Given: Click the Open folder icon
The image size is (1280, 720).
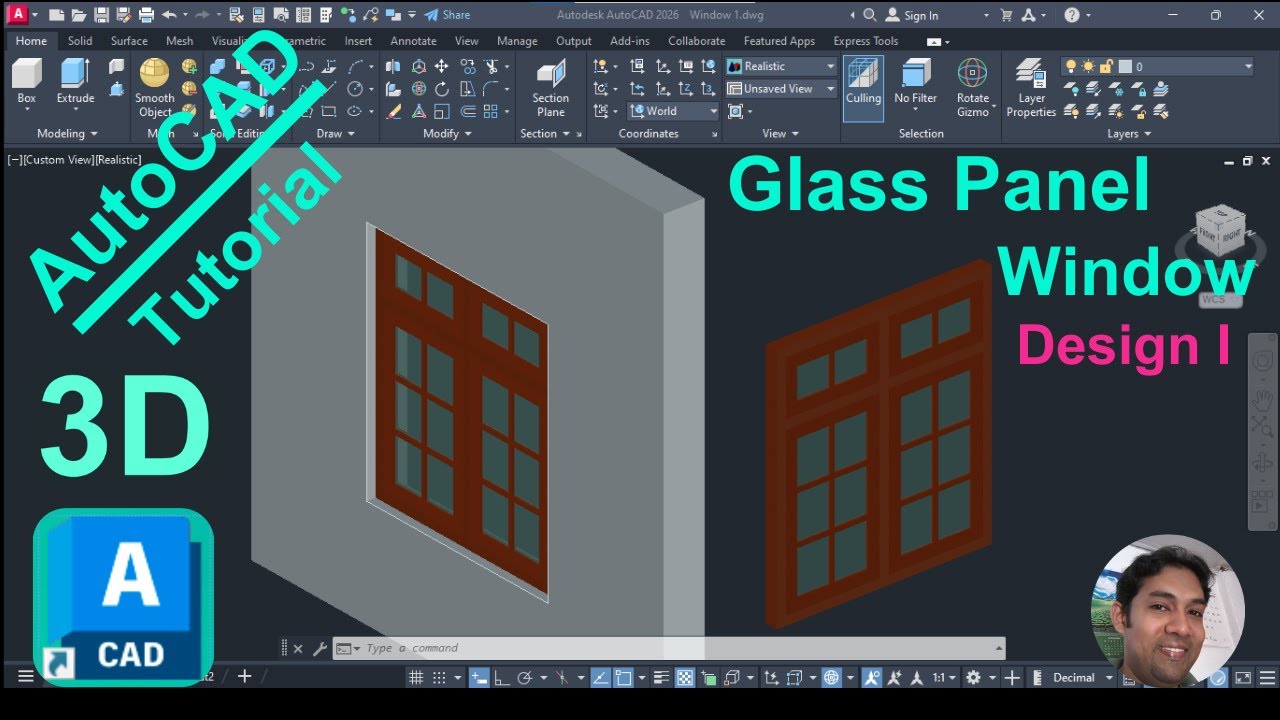Looking at the screenshot, I should point(79,15).
